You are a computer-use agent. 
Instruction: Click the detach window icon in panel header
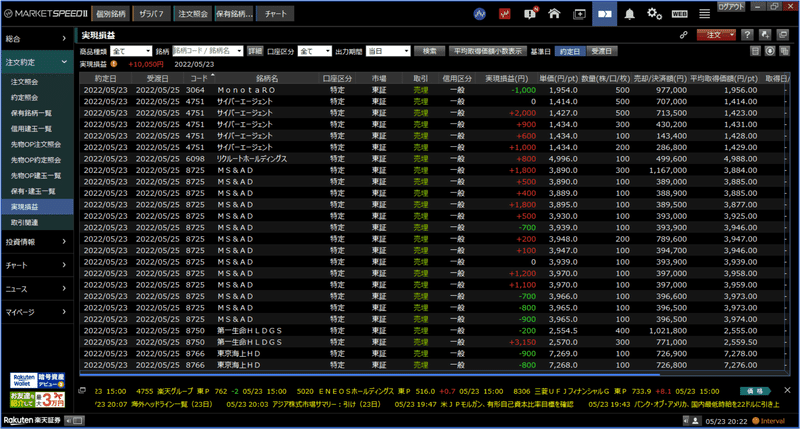[783, 35]
